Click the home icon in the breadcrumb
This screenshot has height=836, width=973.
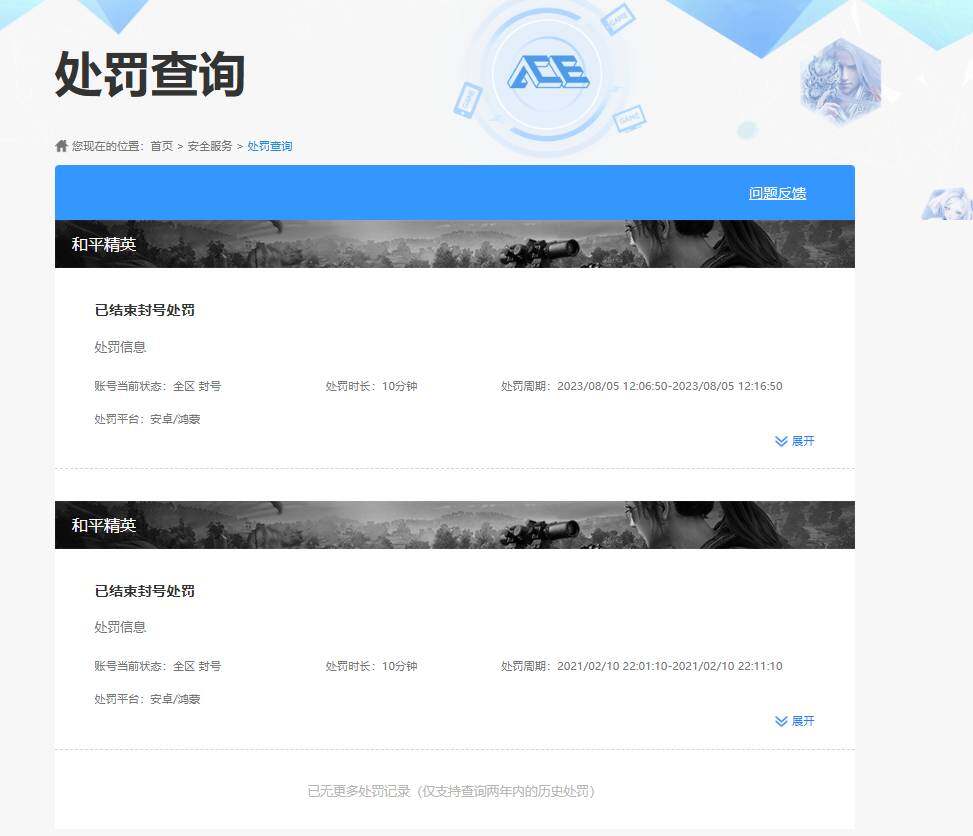click(x=61, y=146)
